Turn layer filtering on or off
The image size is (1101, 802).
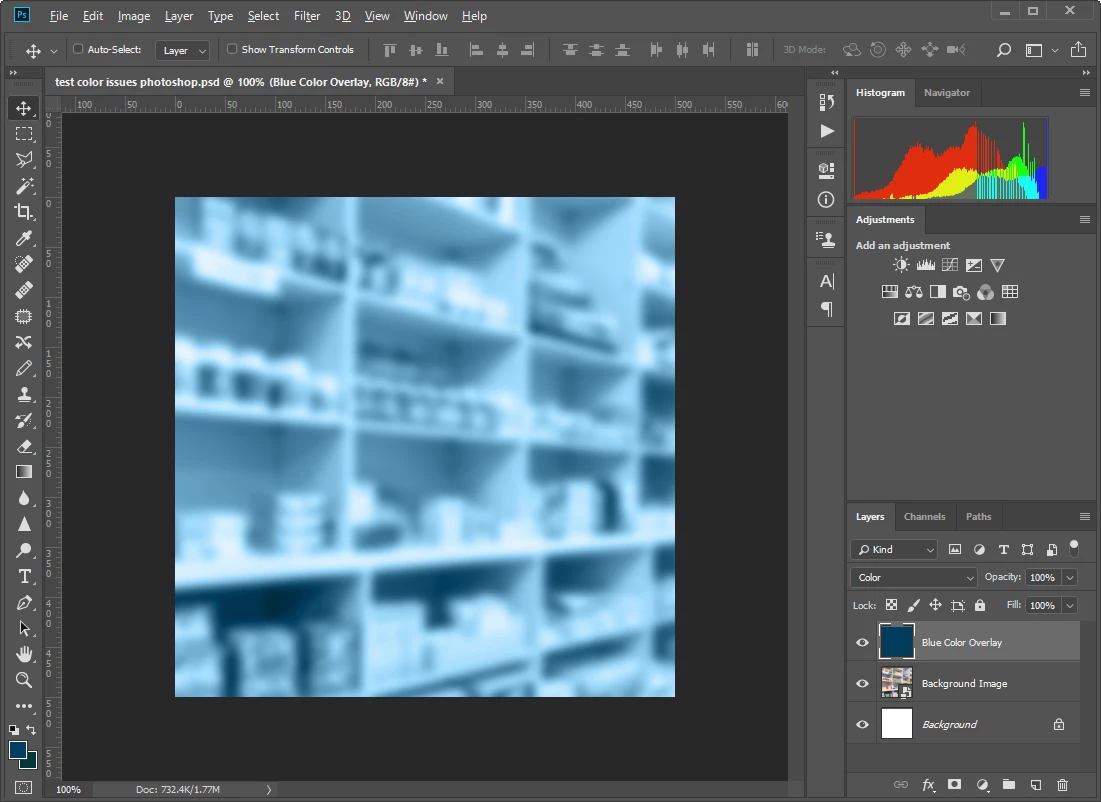1074,548
